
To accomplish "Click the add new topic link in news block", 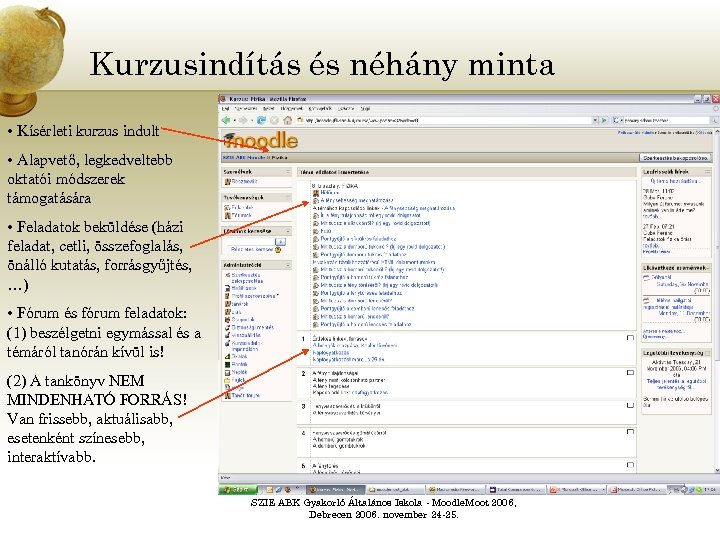I will 674,181.
